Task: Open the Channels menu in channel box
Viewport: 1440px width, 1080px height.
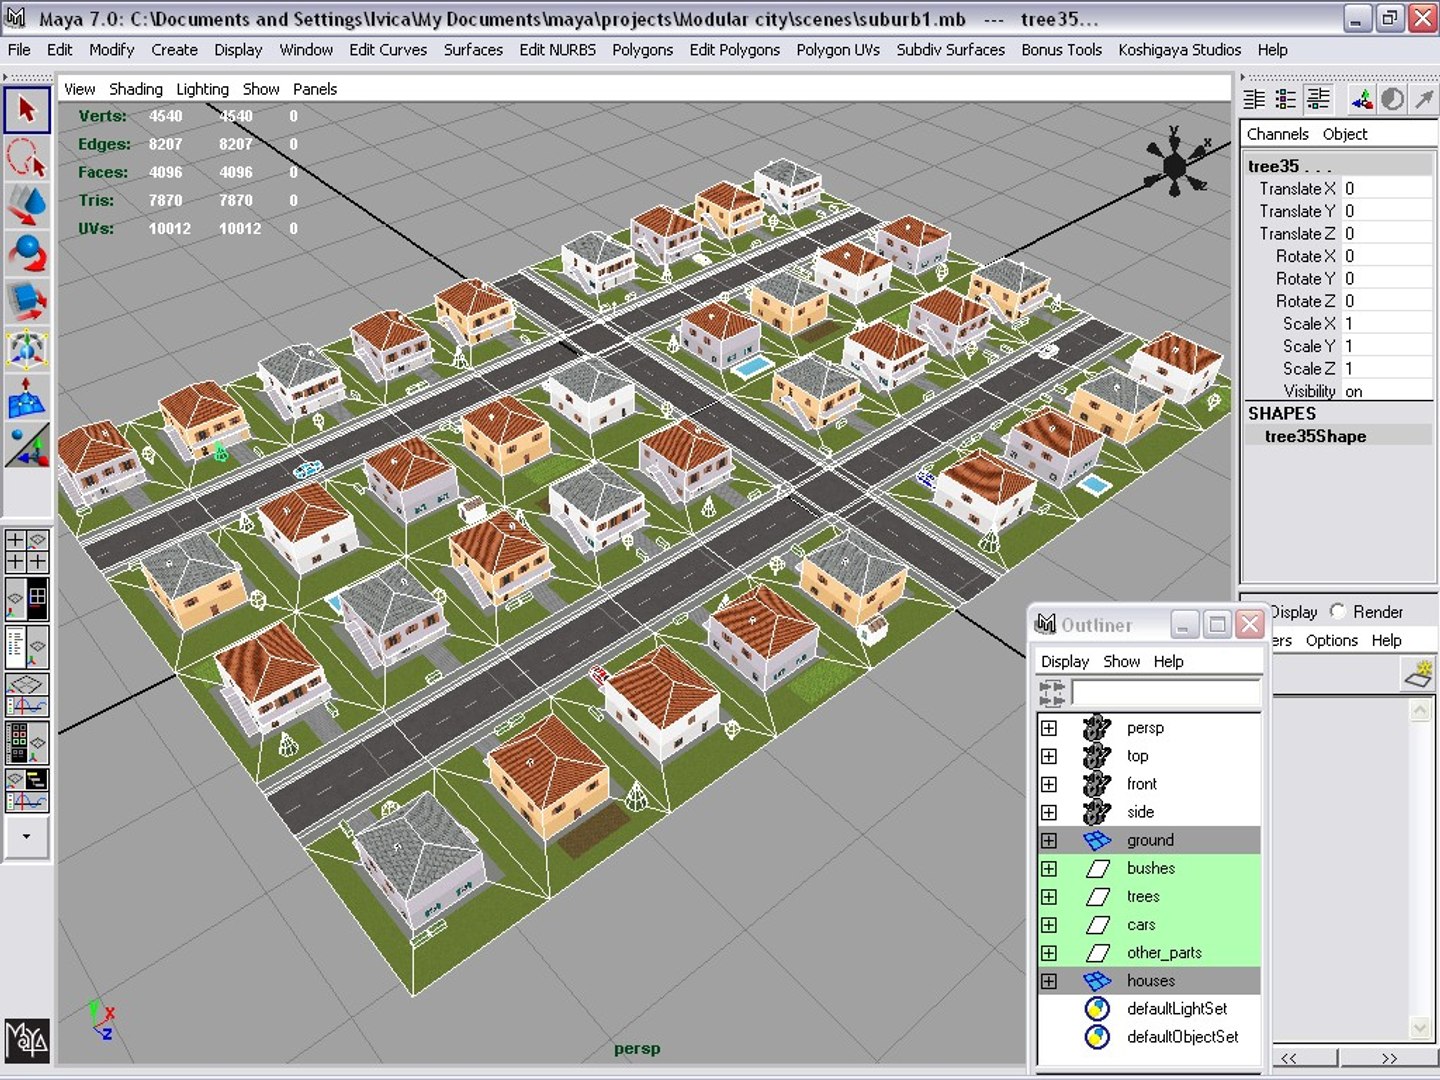Action: point(1277,134)
